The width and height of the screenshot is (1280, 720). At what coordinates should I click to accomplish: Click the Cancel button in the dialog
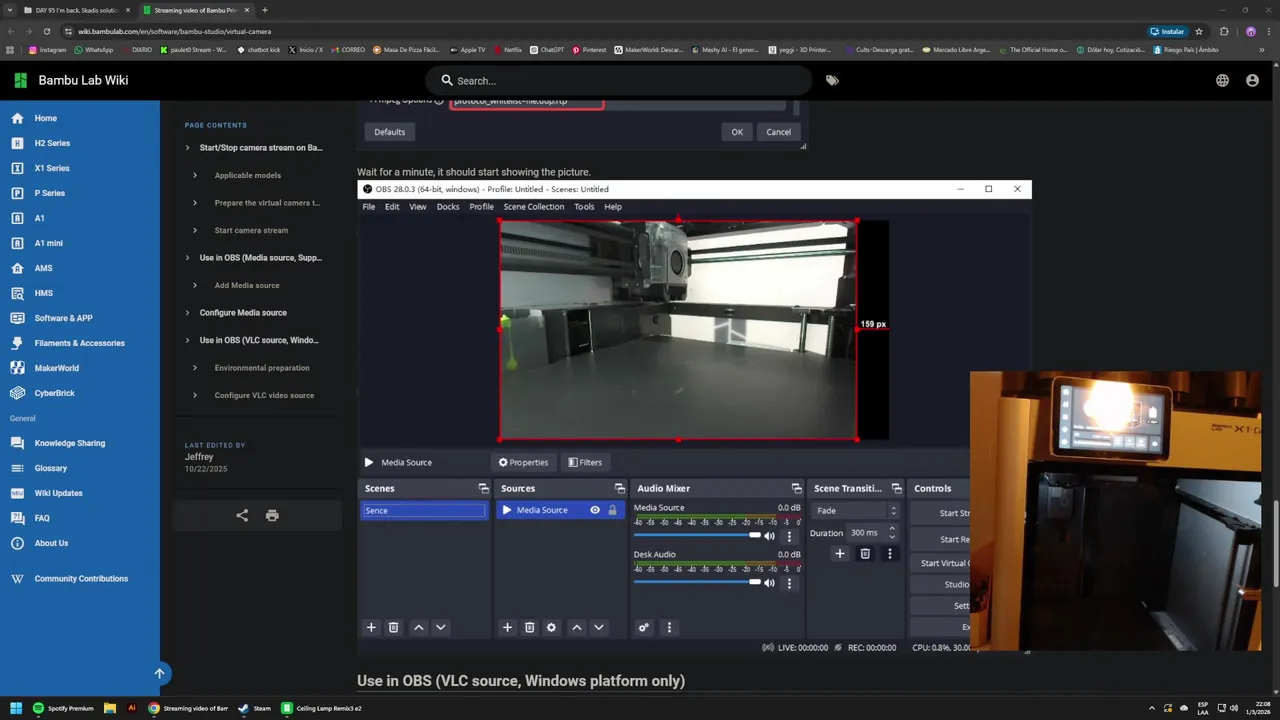pyautogui.click(x=778, y=132)
